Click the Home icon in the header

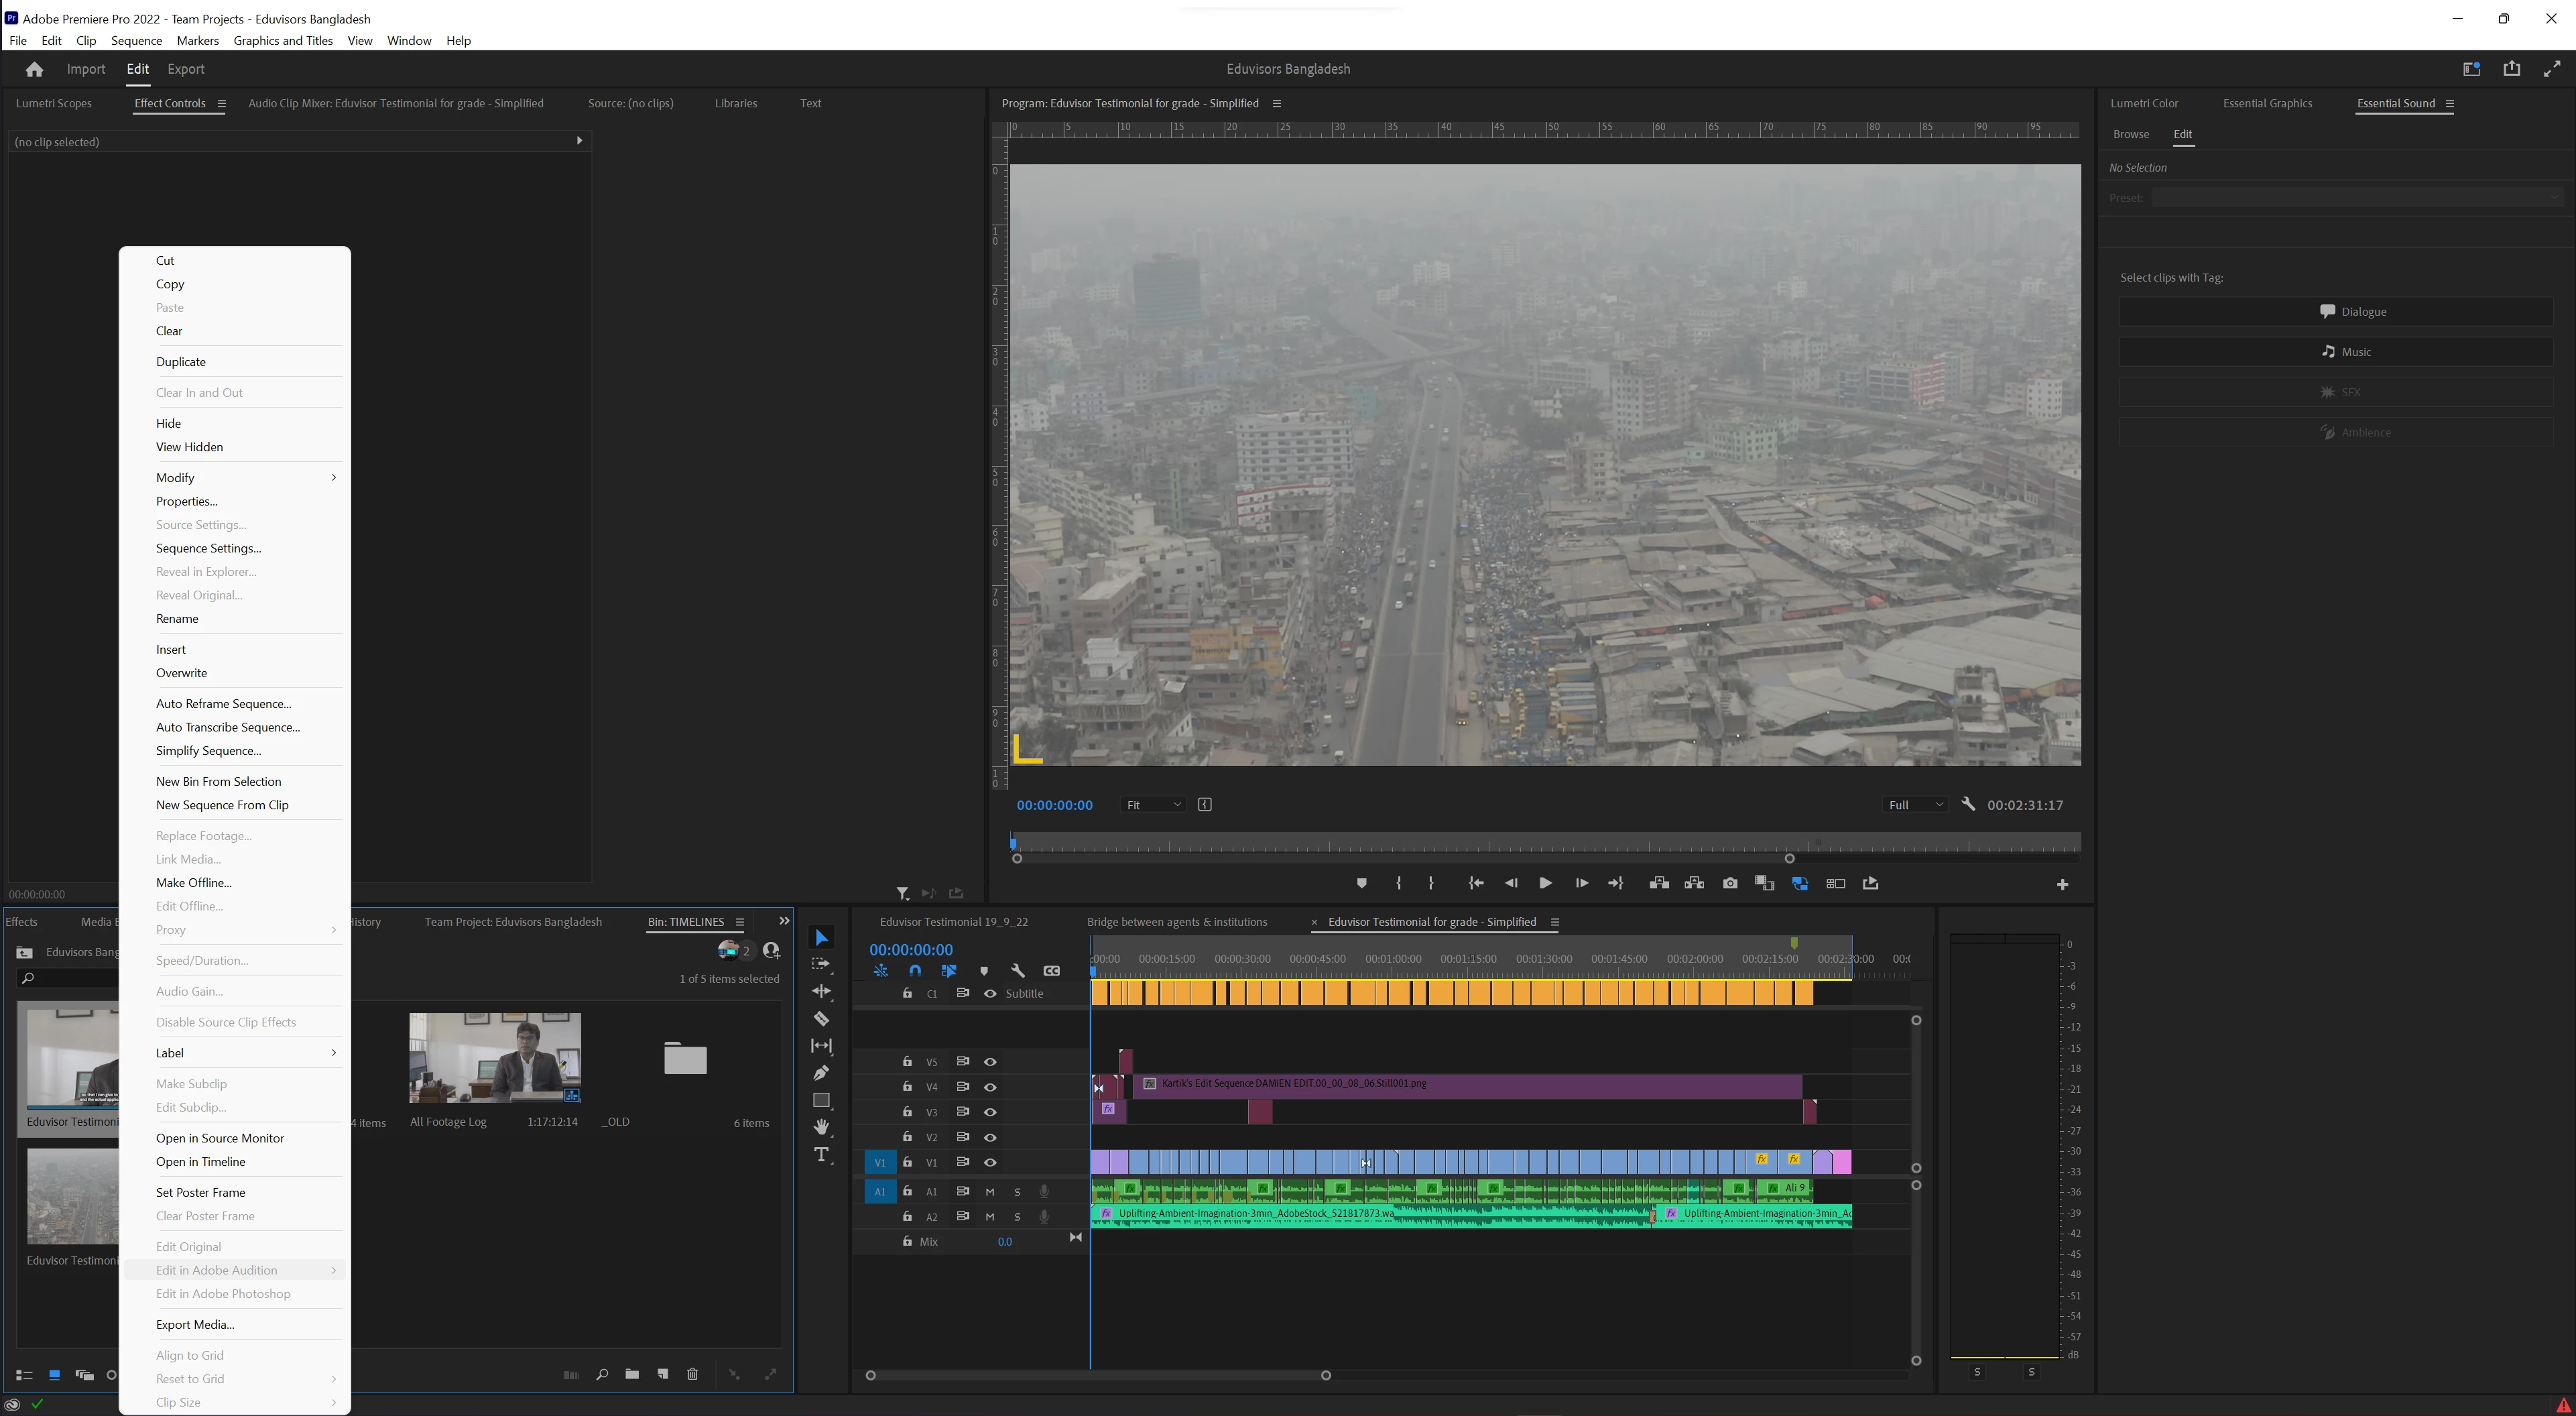[34, 69]
